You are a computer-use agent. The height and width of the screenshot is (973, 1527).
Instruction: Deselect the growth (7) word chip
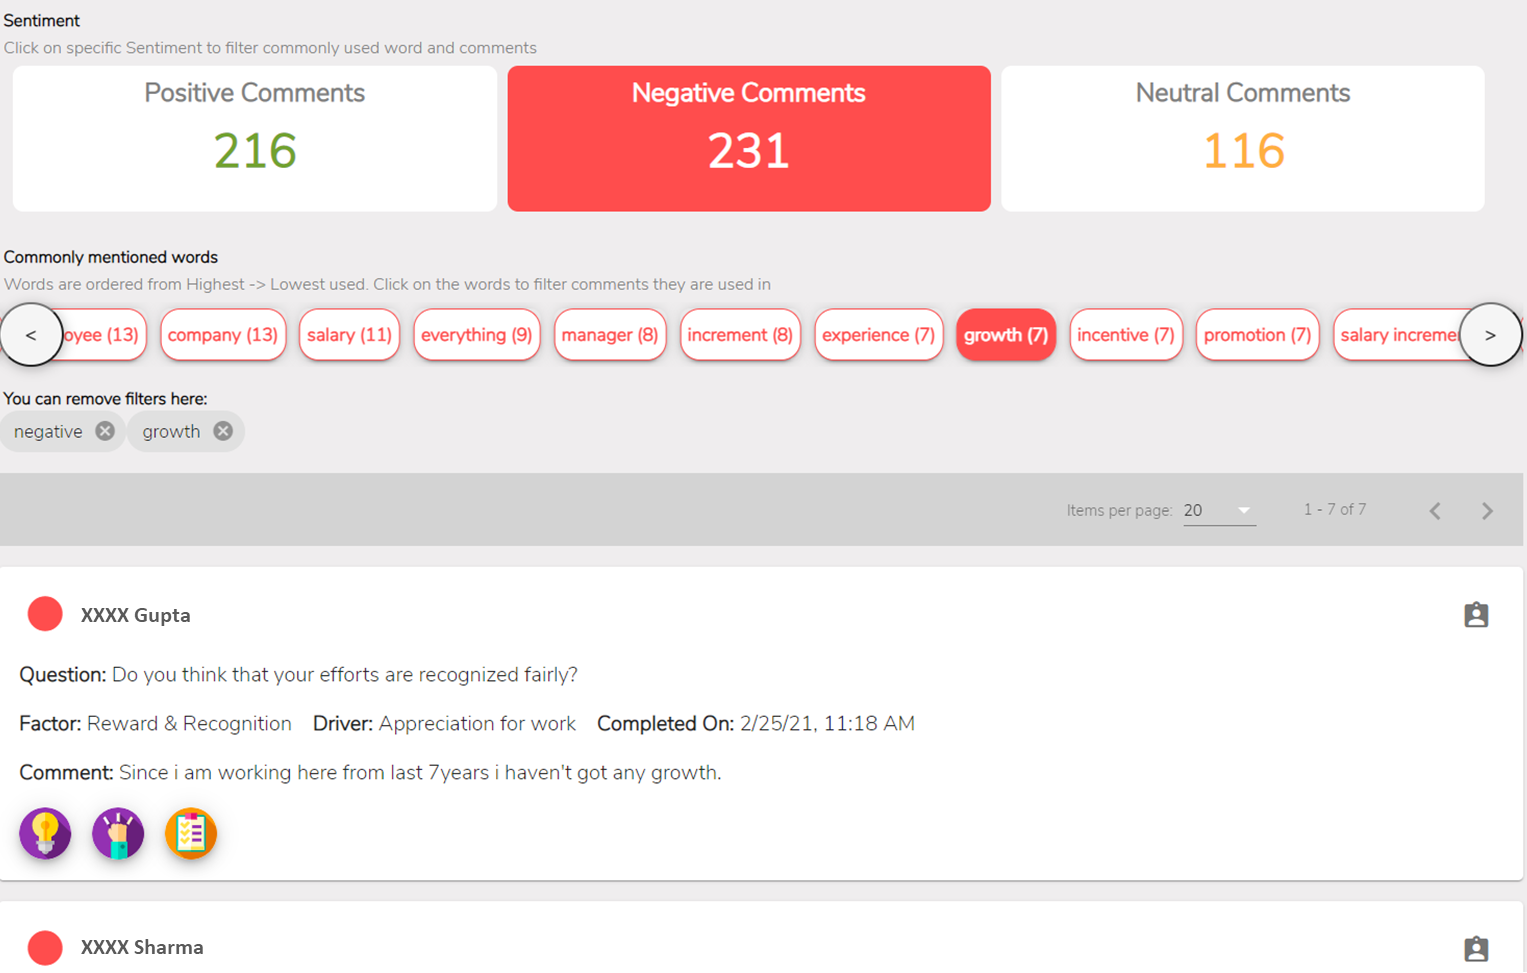pos(1006,335)
